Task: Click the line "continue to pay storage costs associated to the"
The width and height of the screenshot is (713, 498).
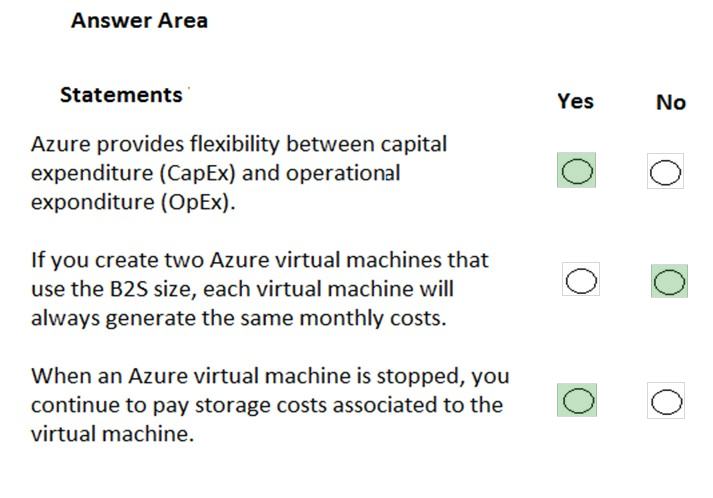Action: [266, 406]
